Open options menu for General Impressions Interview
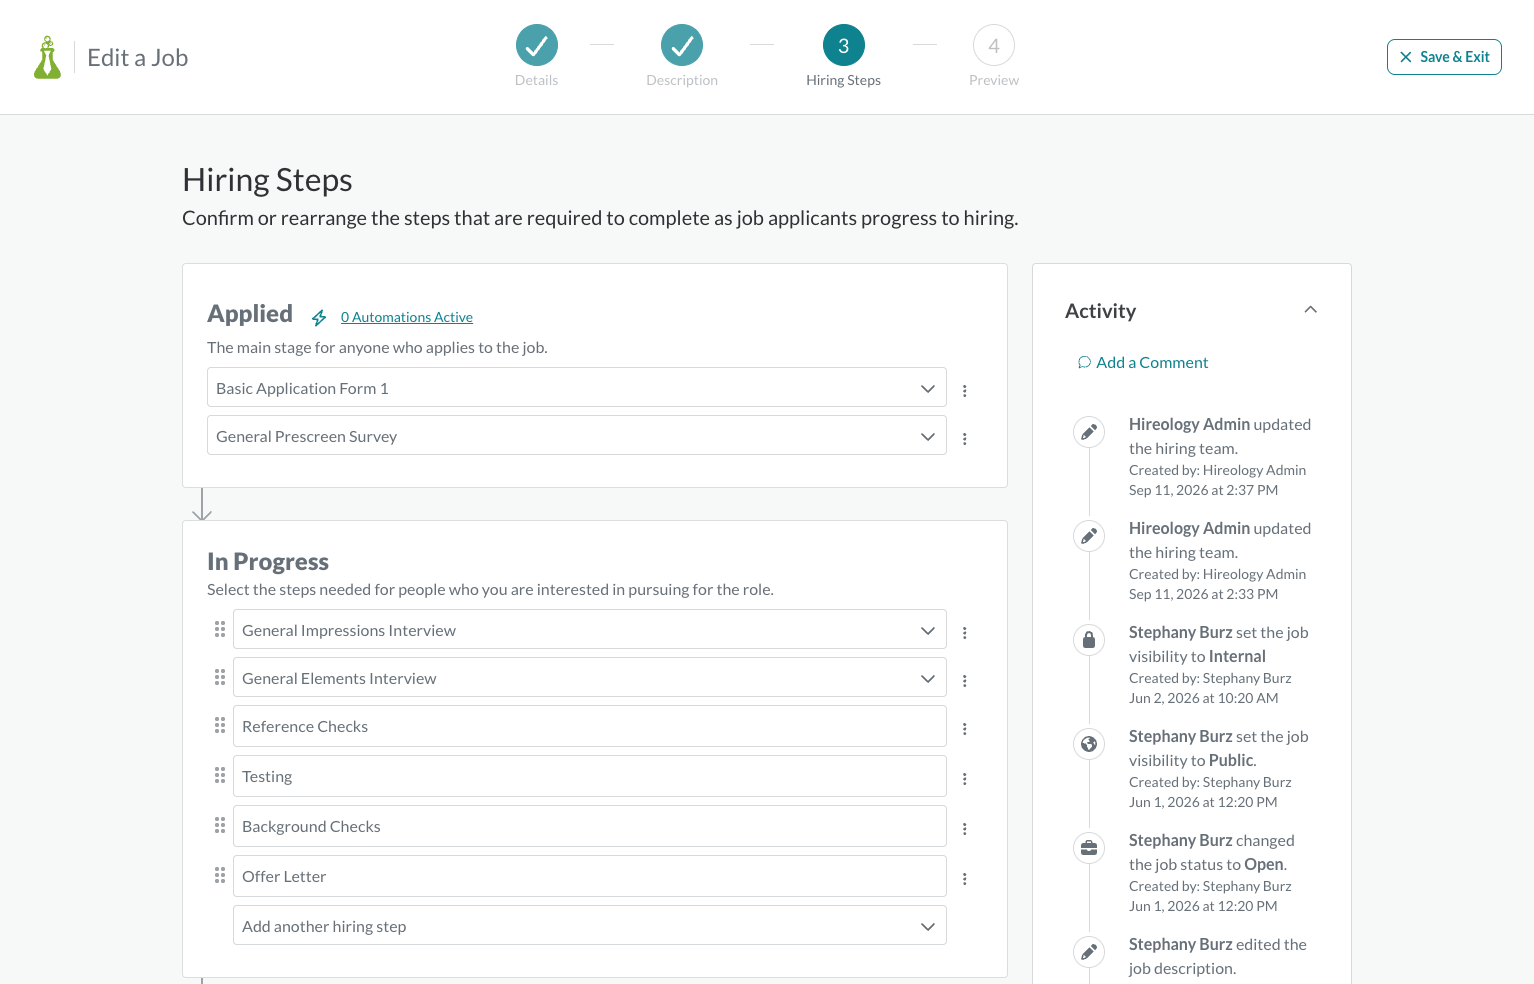This screenshot has height=984, width=1534. coord(965,633)
